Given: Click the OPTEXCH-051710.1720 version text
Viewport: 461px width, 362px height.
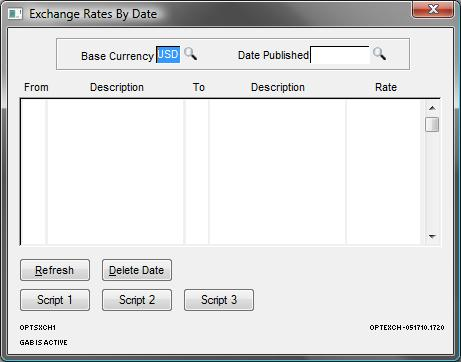Looking at the screenshot, I should tap(407, 328).
